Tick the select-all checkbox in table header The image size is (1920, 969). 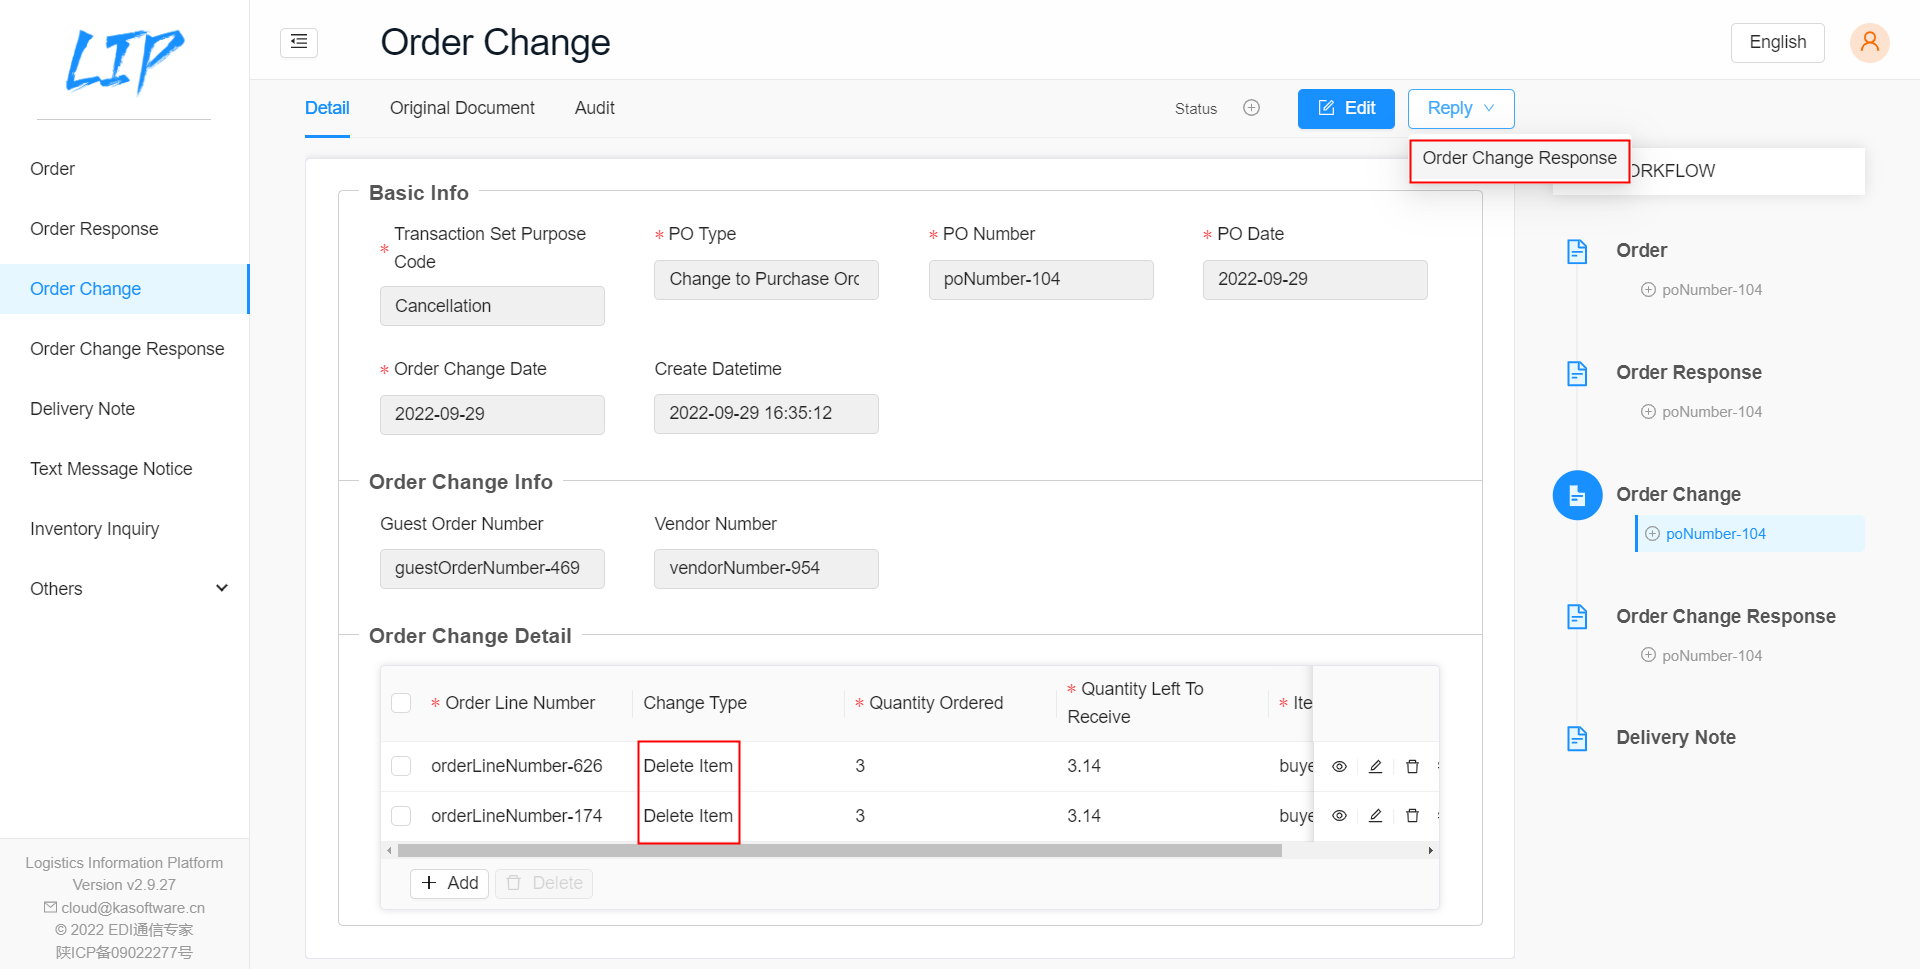tap(401, 703)
